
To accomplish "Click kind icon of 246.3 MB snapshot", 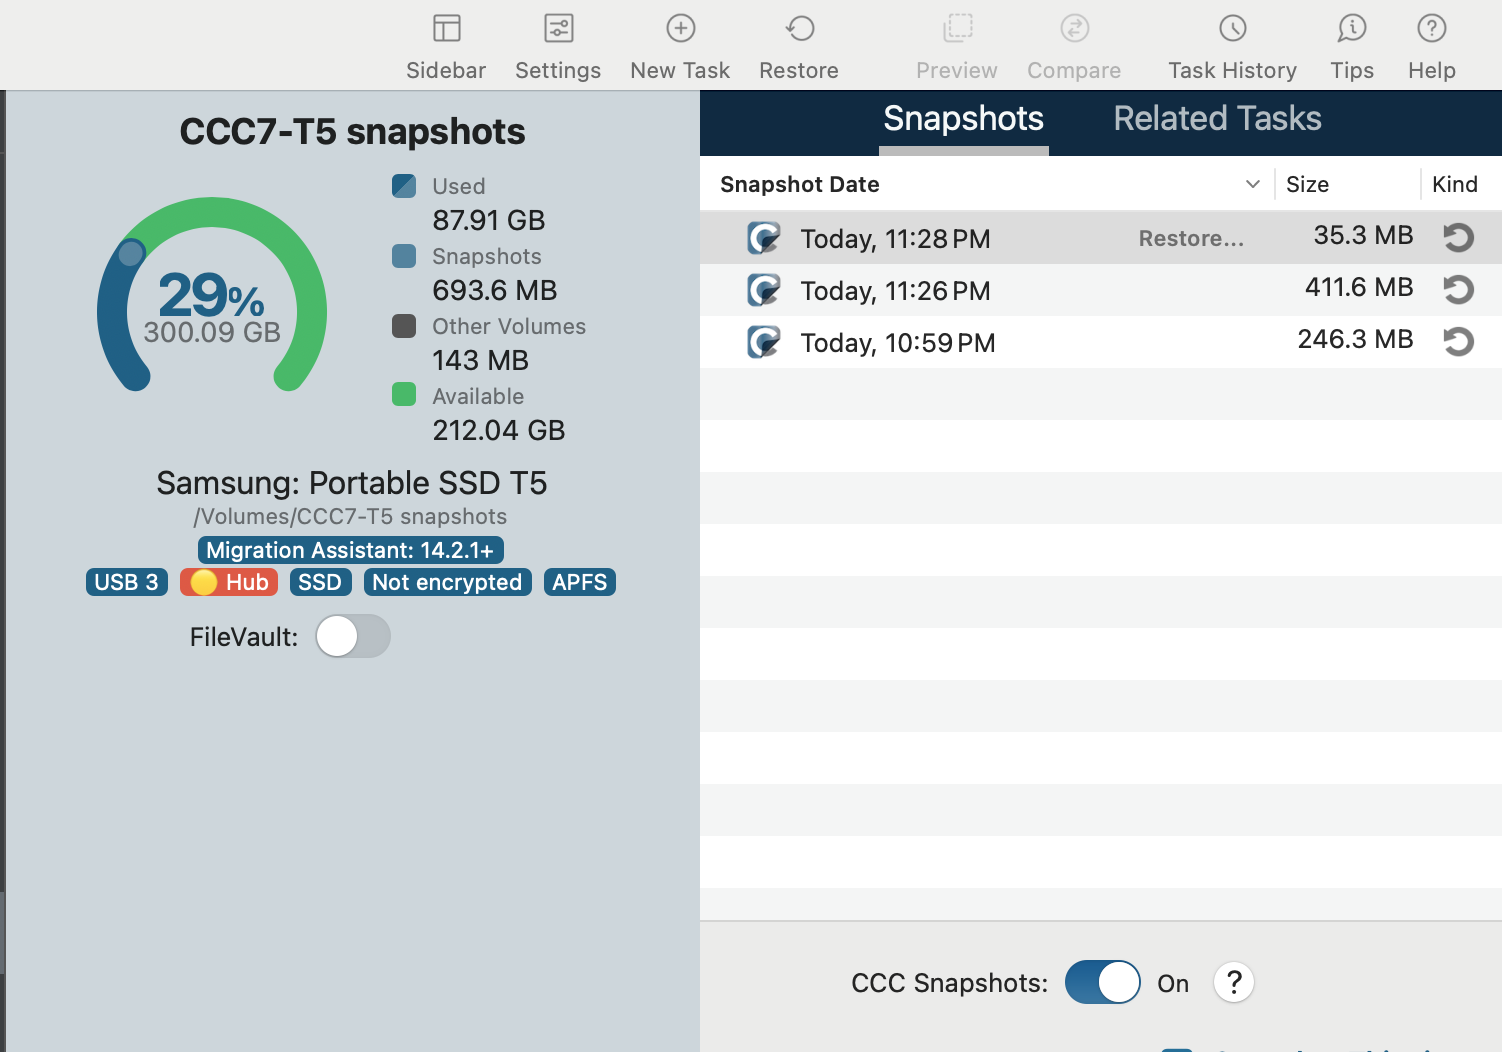I will pos(1458,341).
